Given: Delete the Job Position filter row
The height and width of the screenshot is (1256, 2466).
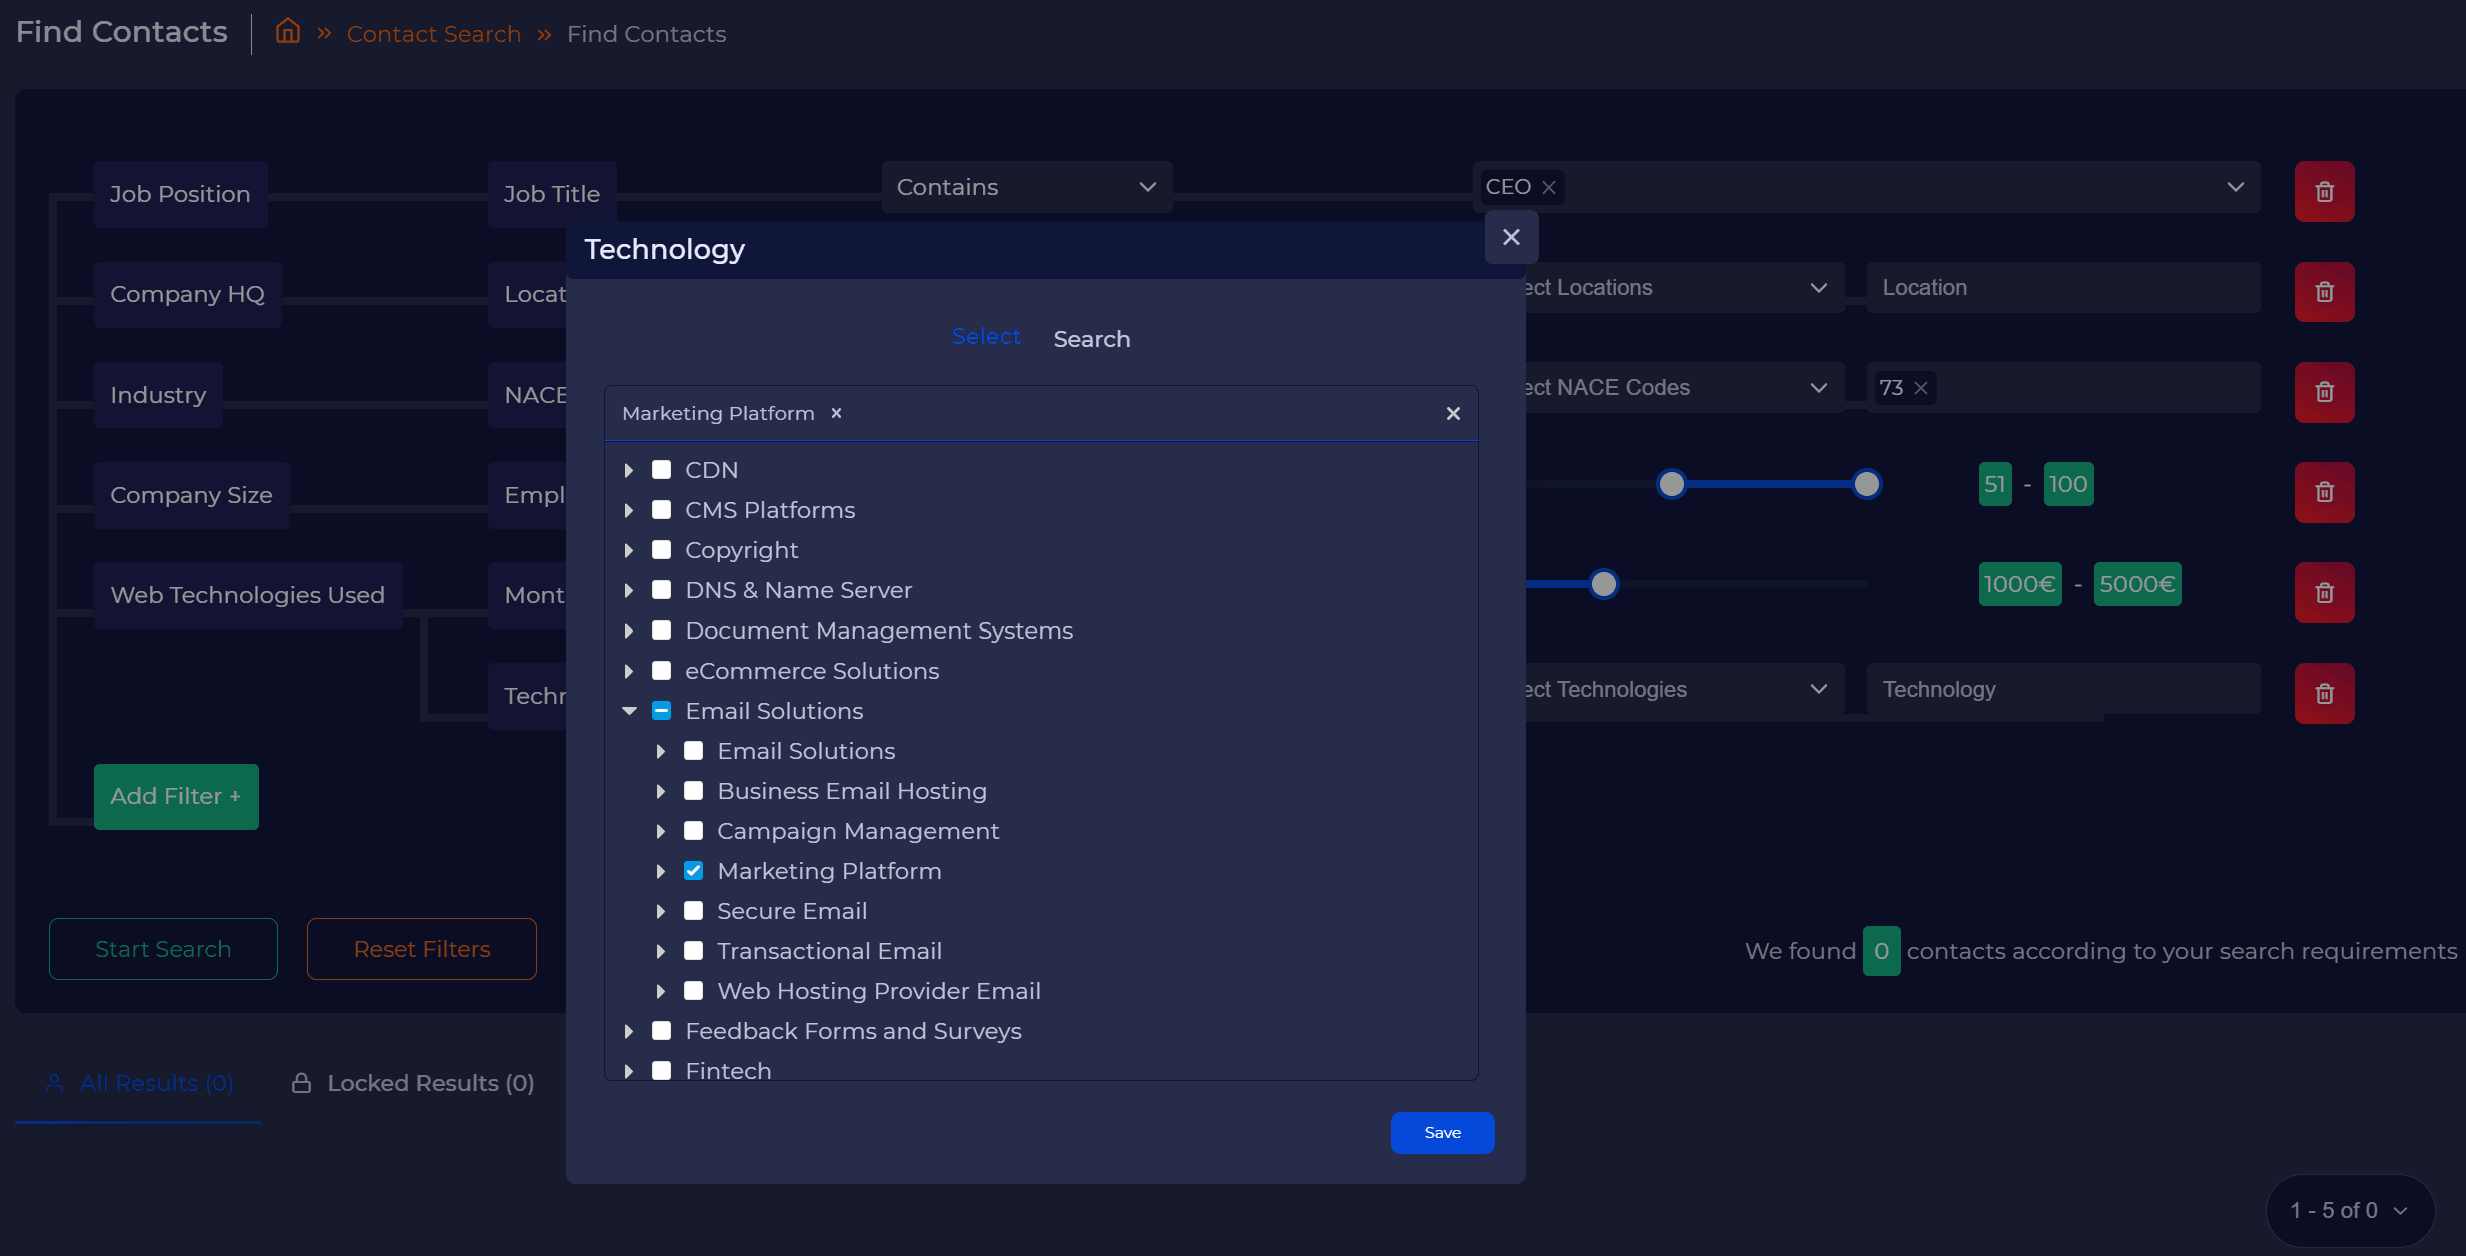Looking at the screenshot, I should click(2324, 191).
